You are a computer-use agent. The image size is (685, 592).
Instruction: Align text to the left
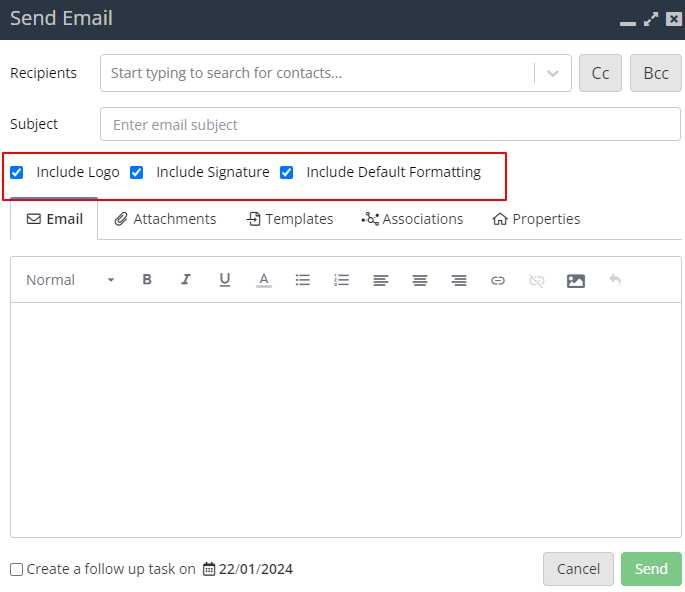pyautogui.click(x=381, y=280)
